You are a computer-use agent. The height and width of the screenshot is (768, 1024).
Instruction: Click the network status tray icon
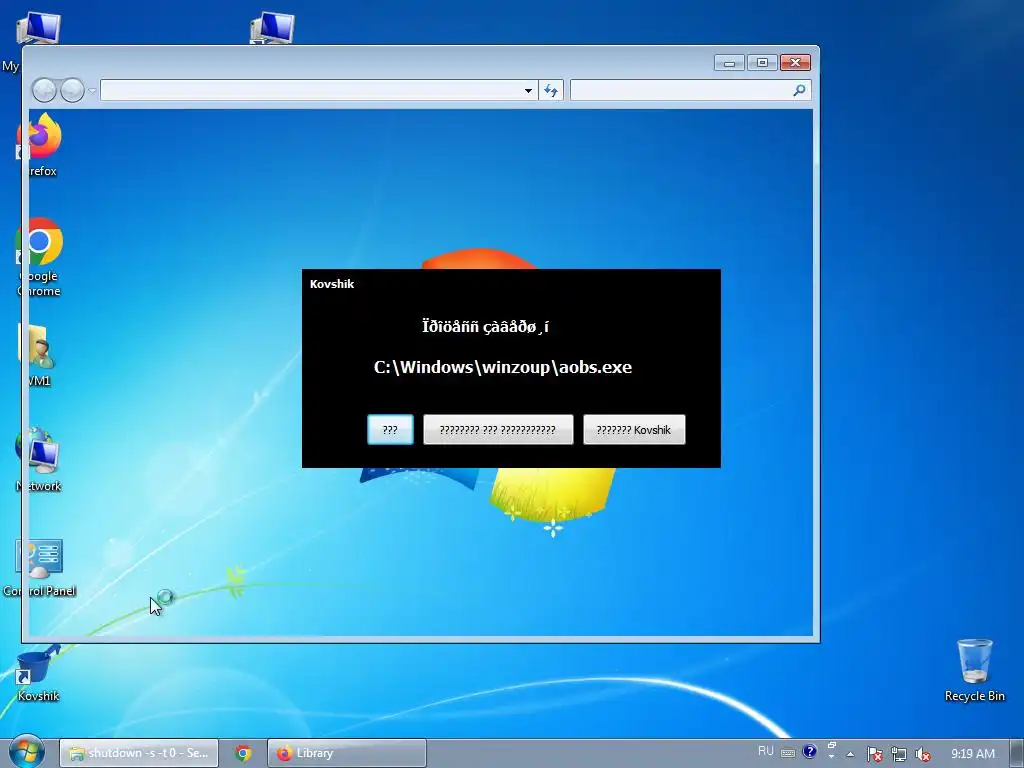(899, 754)
